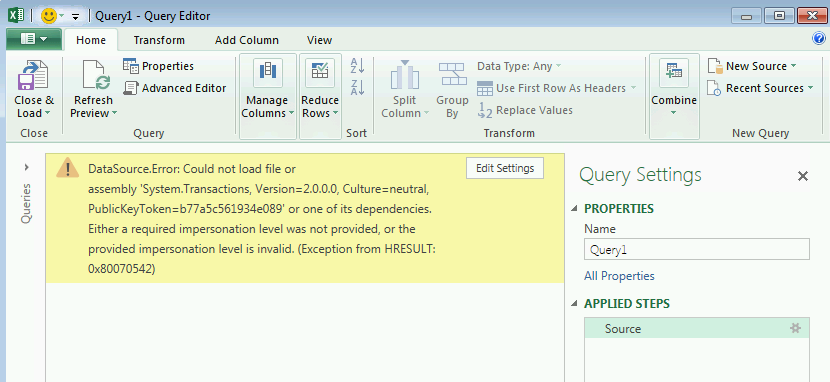830x382 pixels.
Task: Open the New Source dropdown arrow
Action: click(793, 66)
